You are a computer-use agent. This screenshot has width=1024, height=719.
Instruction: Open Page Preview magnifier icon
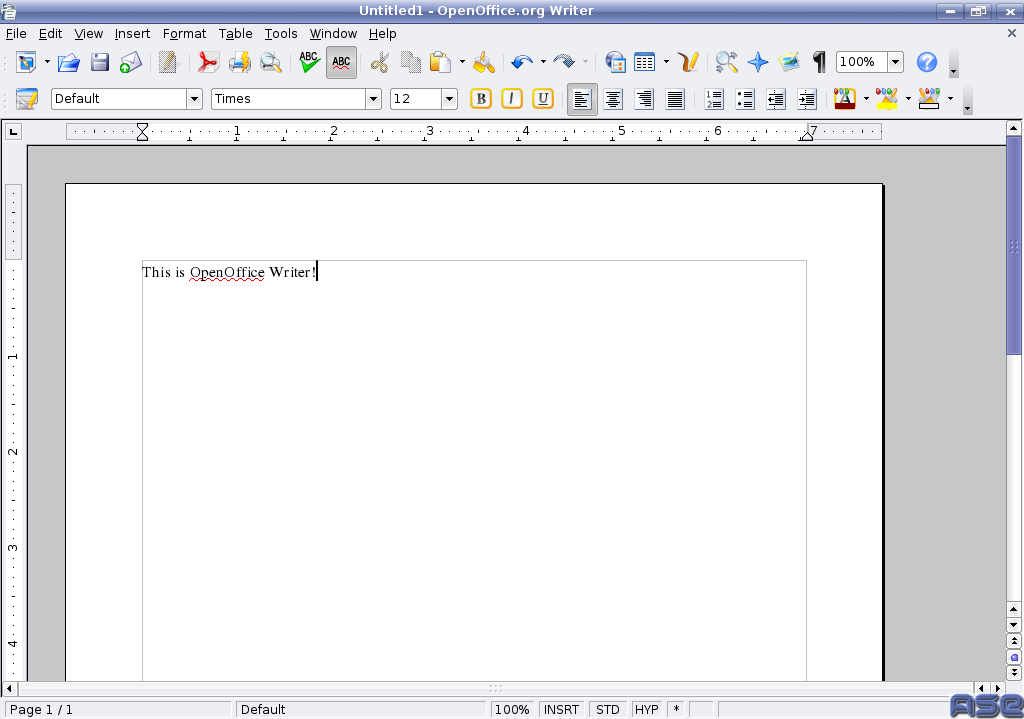tap(270, 62)
